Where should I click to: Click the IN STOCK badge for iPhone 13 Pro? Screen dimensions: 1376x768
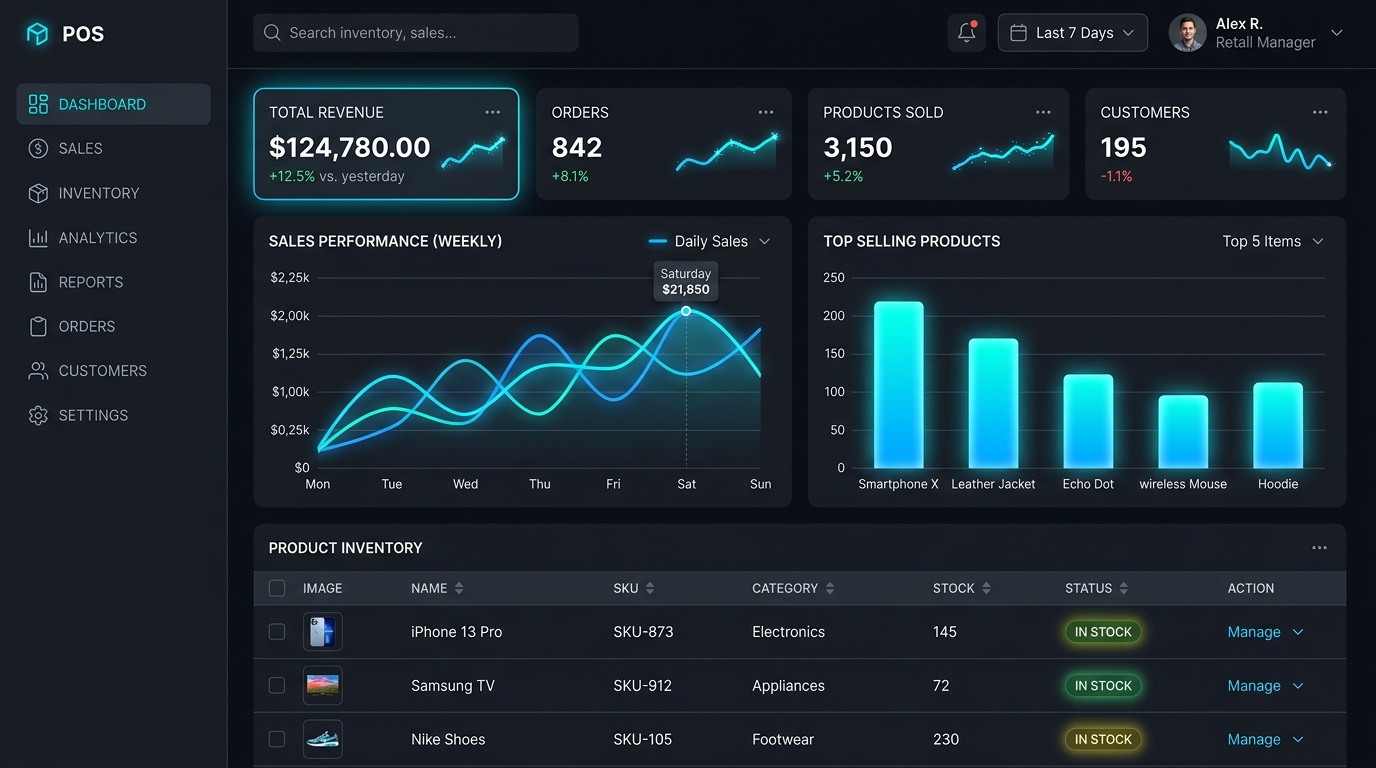pyautogui.click(x=1103, y=632)
